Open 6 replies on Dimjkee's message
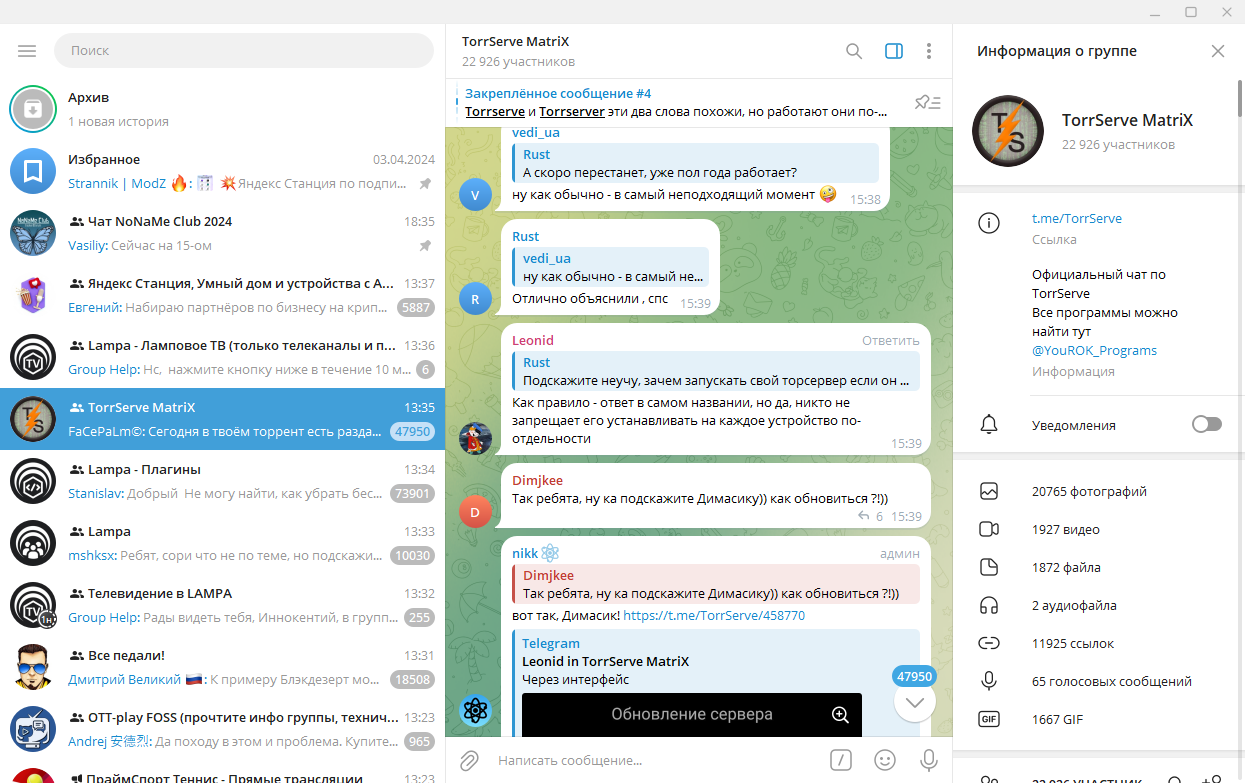Viewport: 1245px width, 783px height. coord(871,516)
